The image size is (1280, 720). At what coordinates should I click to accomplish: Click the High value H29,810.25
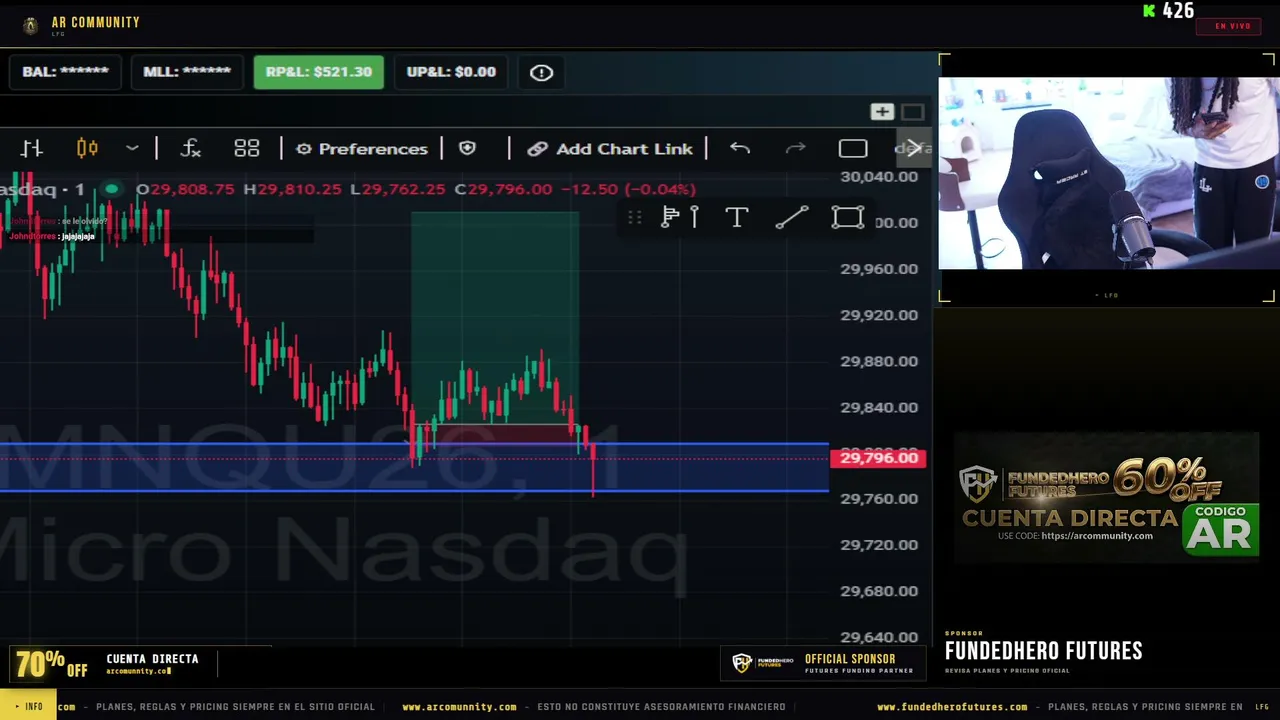pyautogui.click(x=292, y=189)
